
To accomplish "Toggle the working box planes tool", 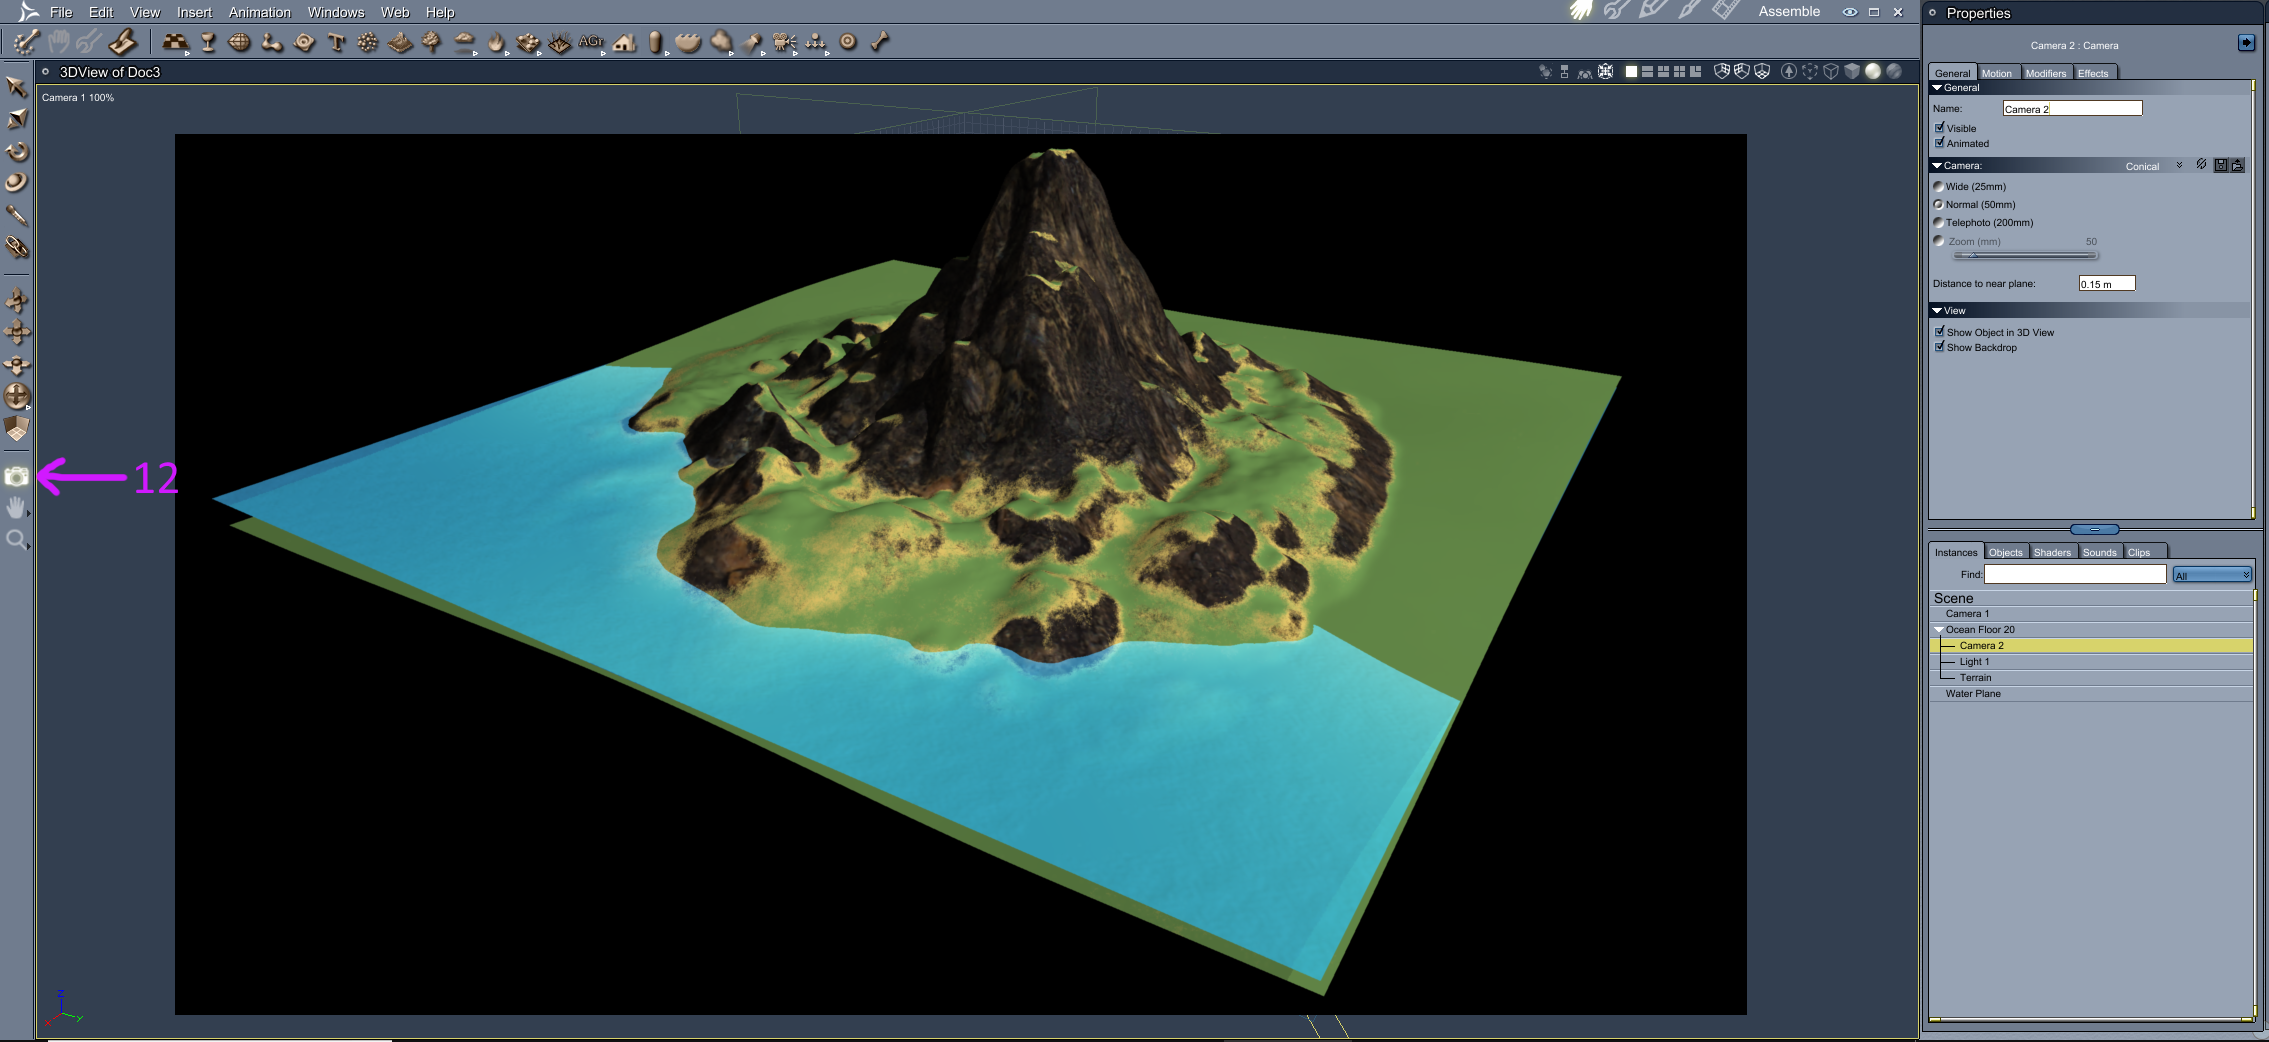I will coord(16,429).
